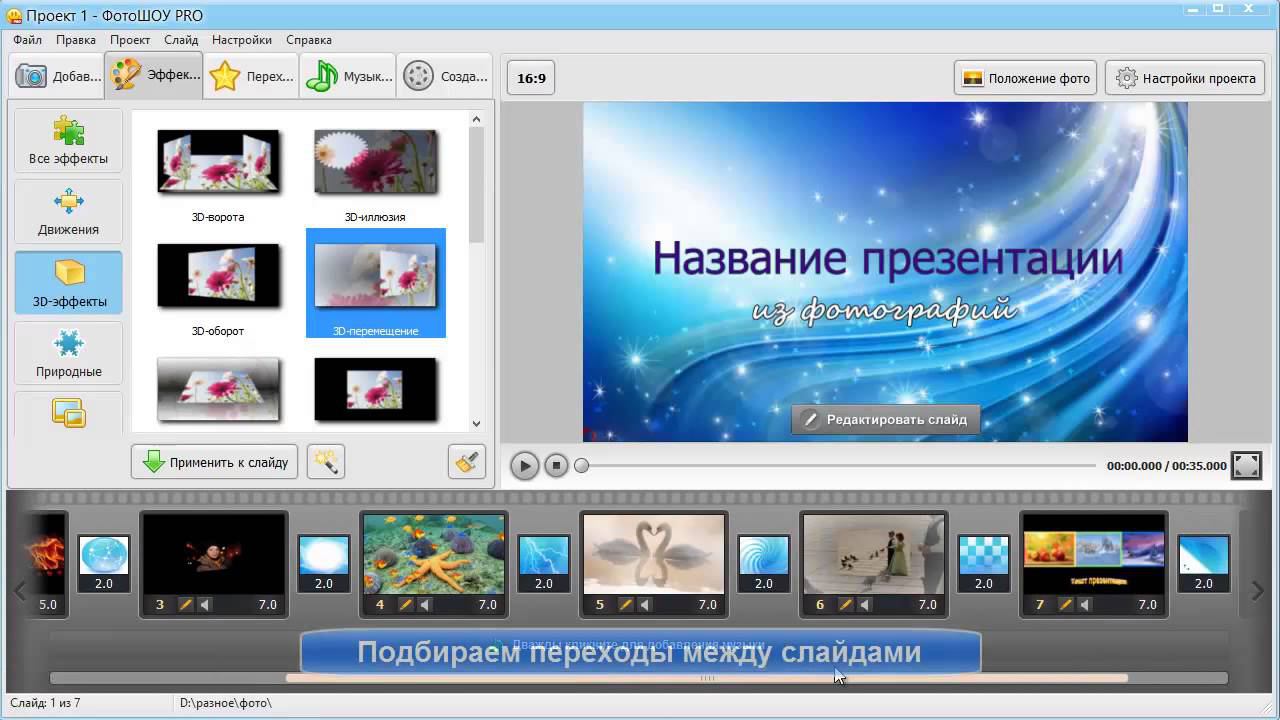
Task: Click the brush clear effects button
Action: pos(467,462)
